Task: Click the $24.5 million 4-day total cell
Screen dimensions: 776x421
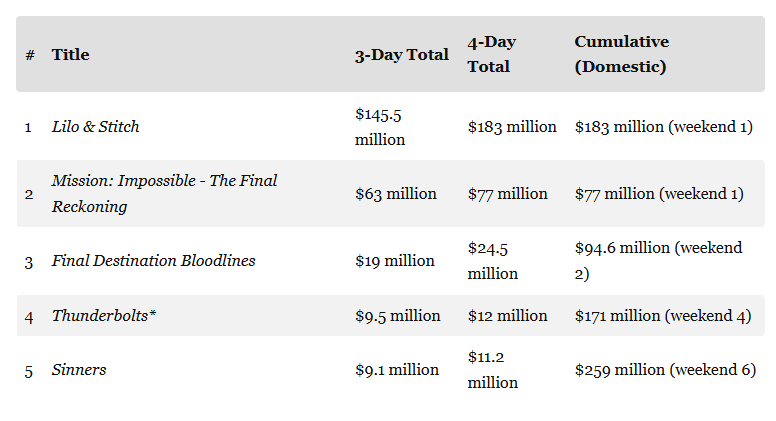Action: [493, 261]
